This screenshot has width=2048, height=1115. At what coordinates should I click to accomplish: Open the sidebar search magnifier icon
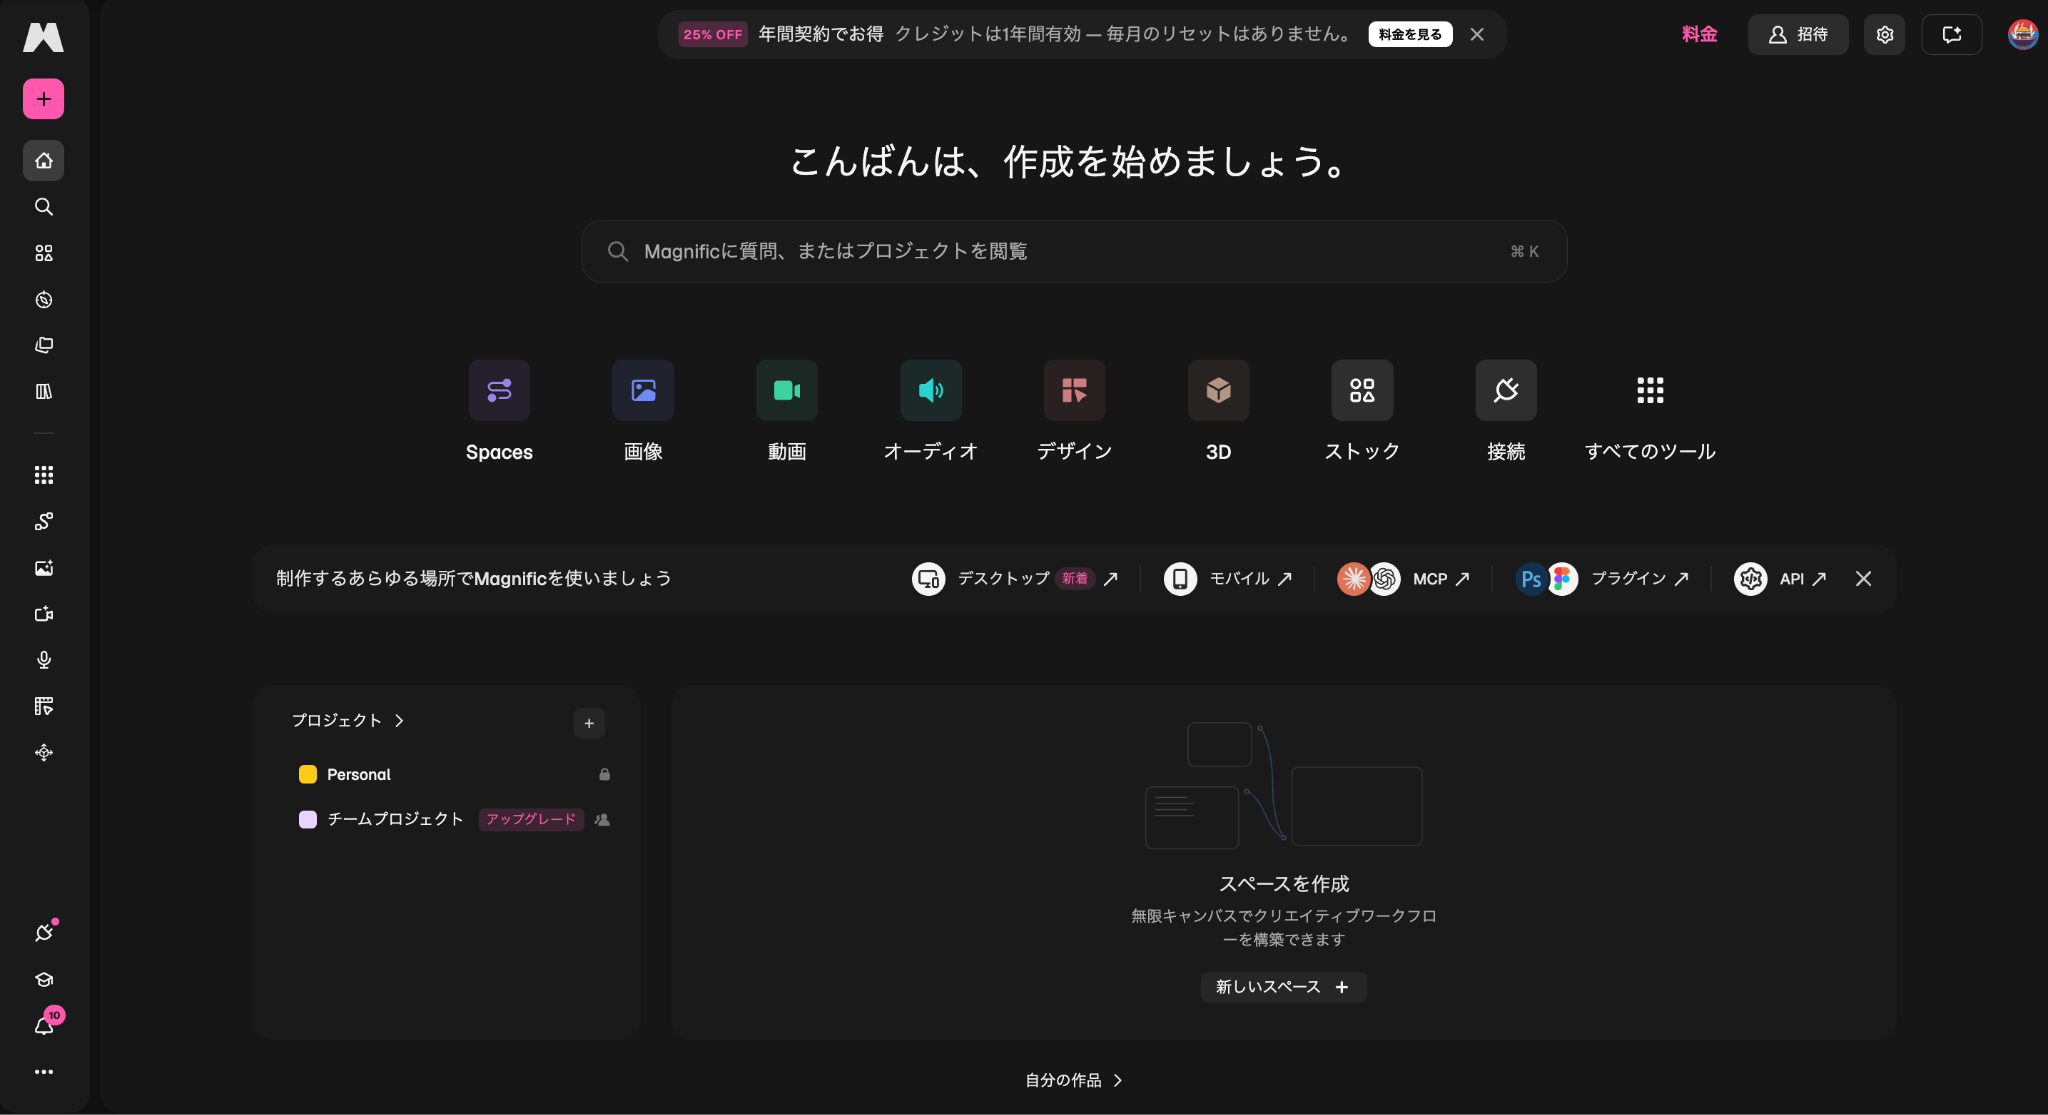(43, 207)
